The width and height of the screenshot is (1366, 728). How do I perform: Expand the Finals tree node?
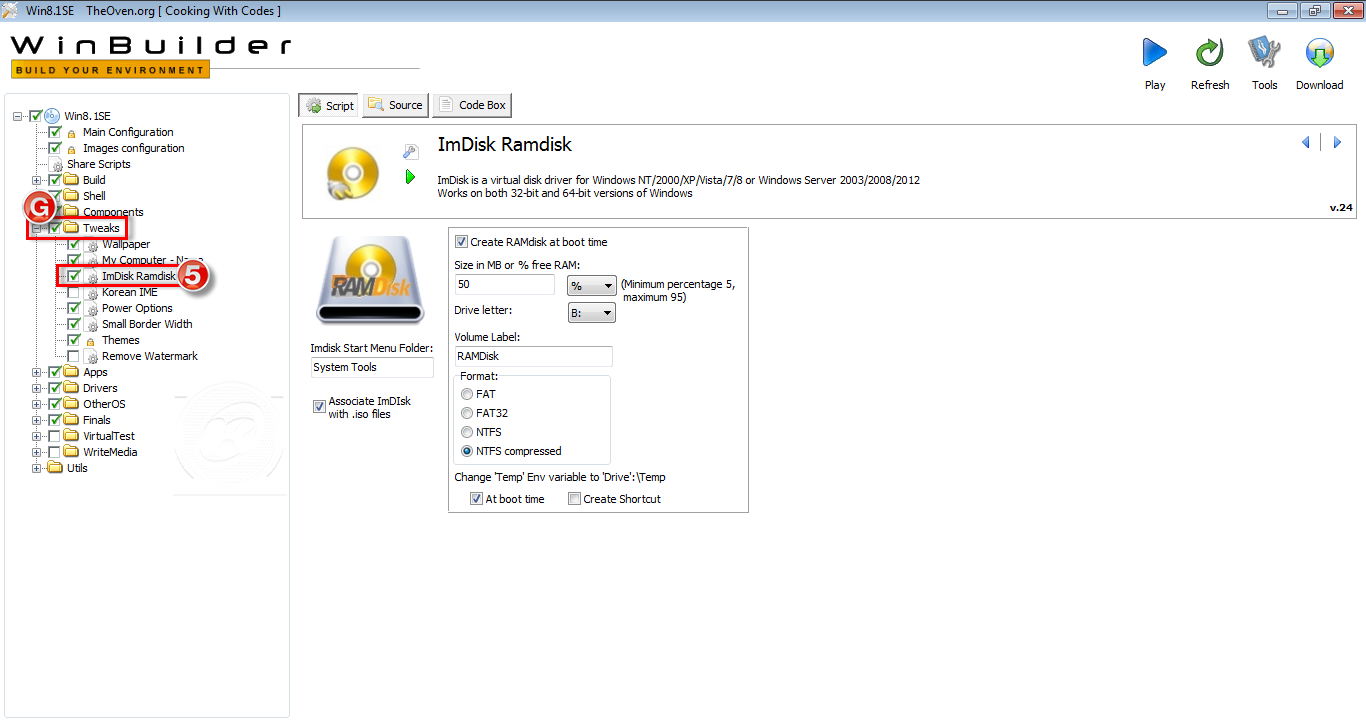pyautogui.click(x=37, y=420)
